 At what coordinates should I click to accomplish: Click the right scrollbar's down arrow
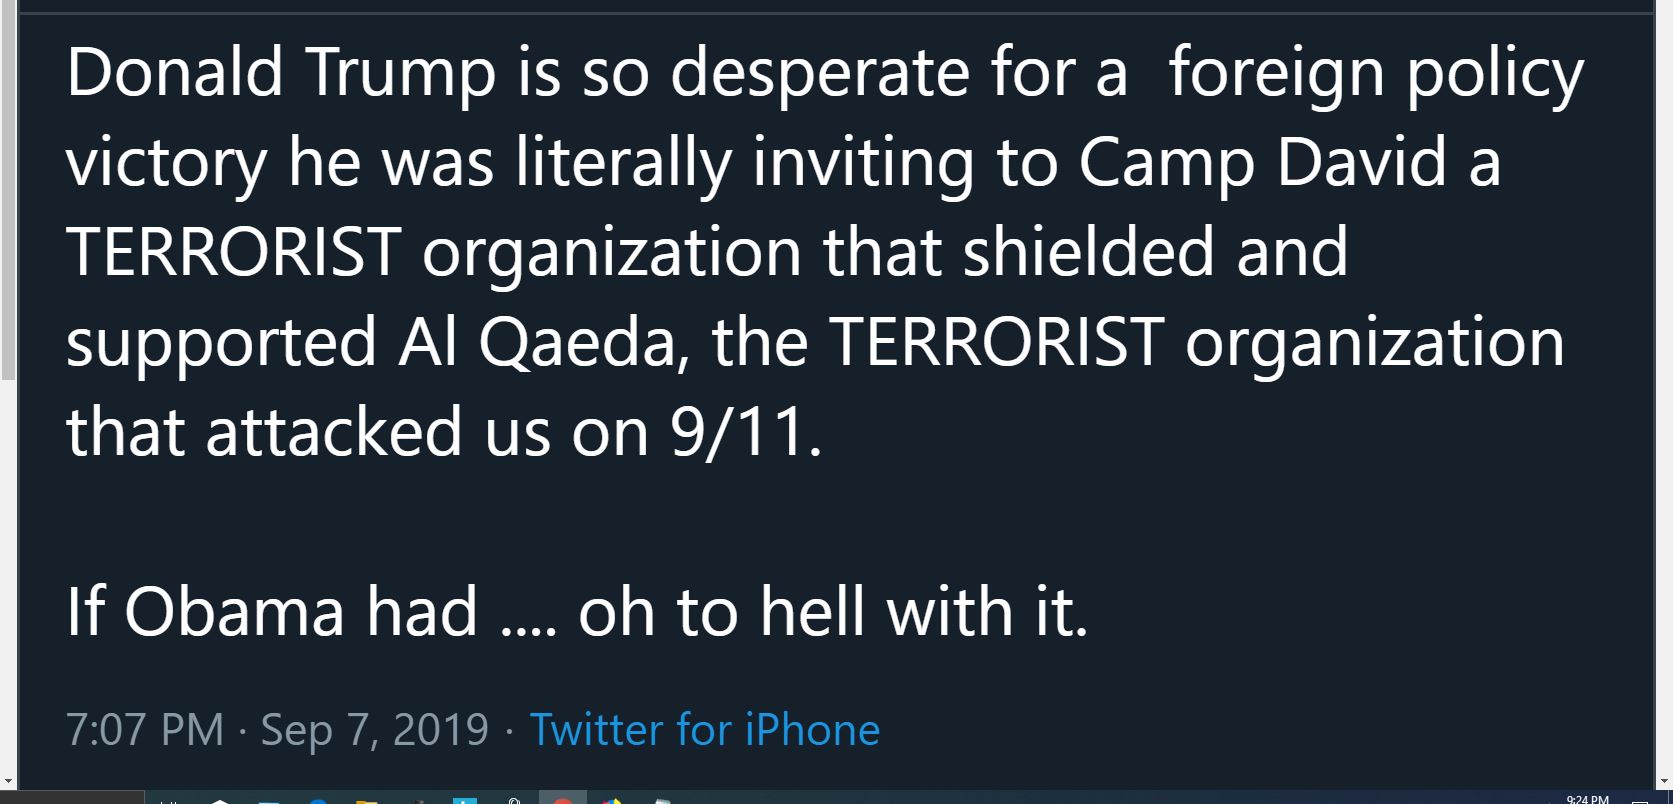click(1664, 781)
